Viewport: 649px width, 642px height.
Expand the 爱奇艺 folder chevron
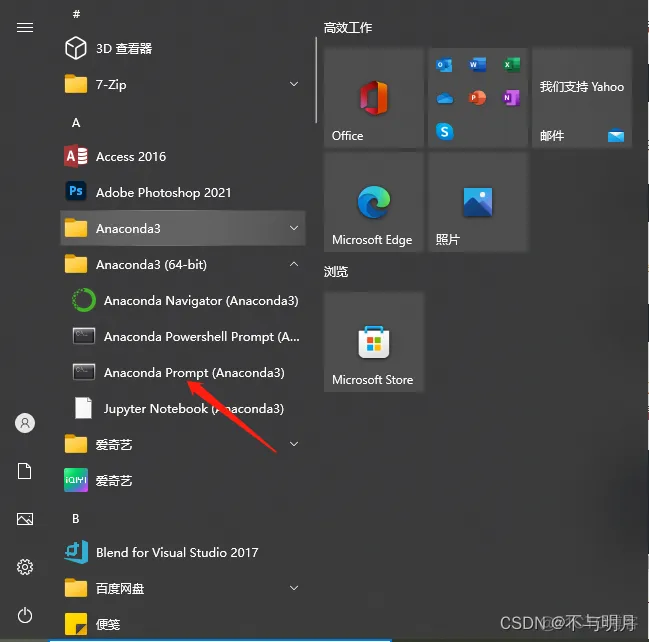coord(294,444)
